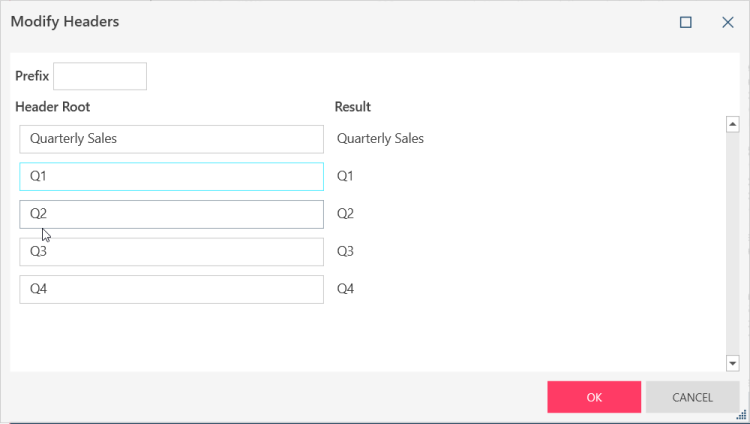The width and height of the screenshot is (750, 424).
Task: Select the Q2 header root field
Action: (x=171, y=214)
